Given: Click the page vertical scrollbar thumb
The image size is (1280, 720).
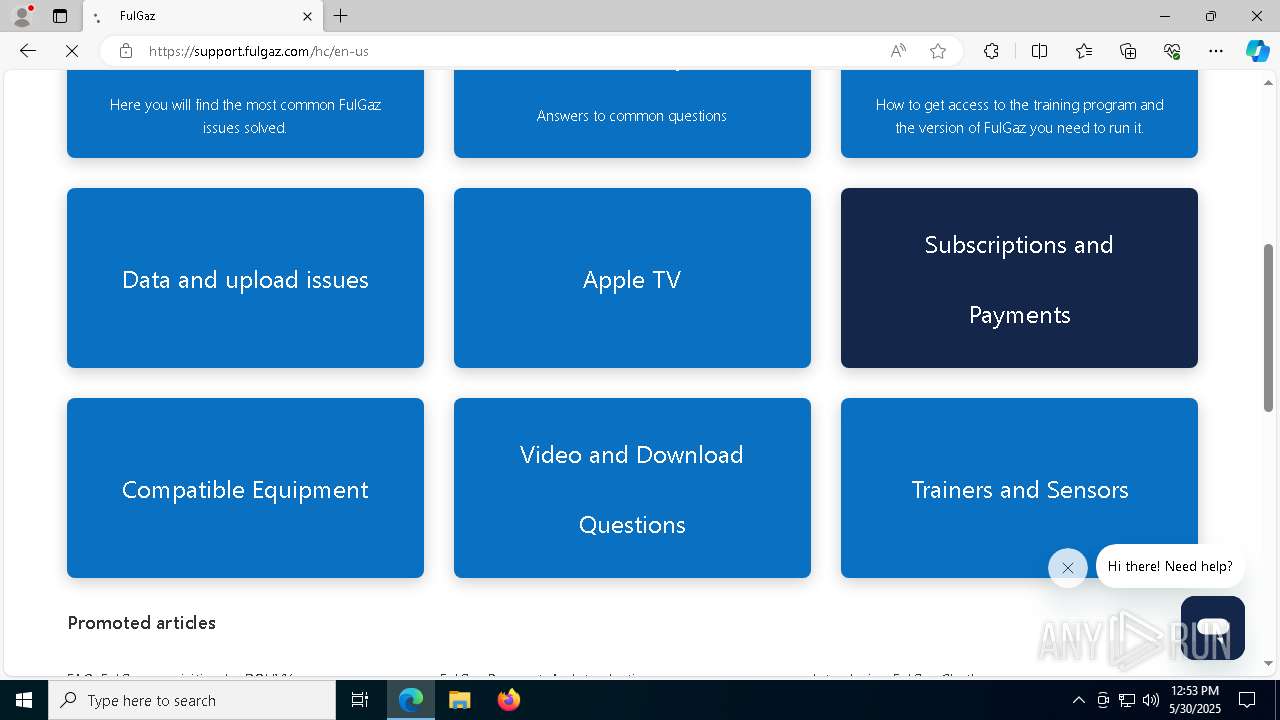Looking at the screenshot, I should tap(1268, 328).
